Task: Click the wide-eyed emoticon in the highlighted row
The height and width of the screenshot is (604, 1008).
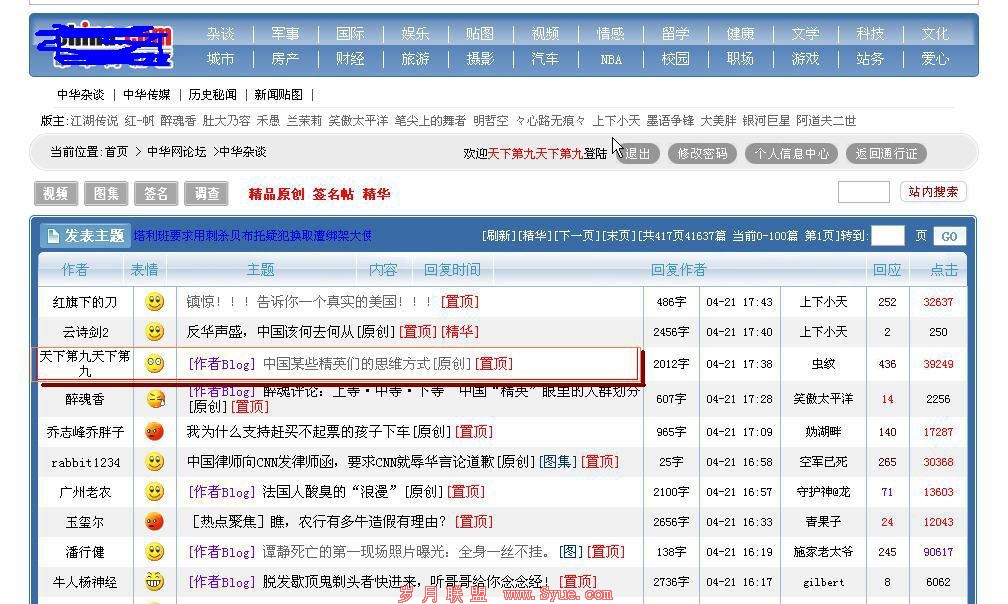Action: [154, 364]
